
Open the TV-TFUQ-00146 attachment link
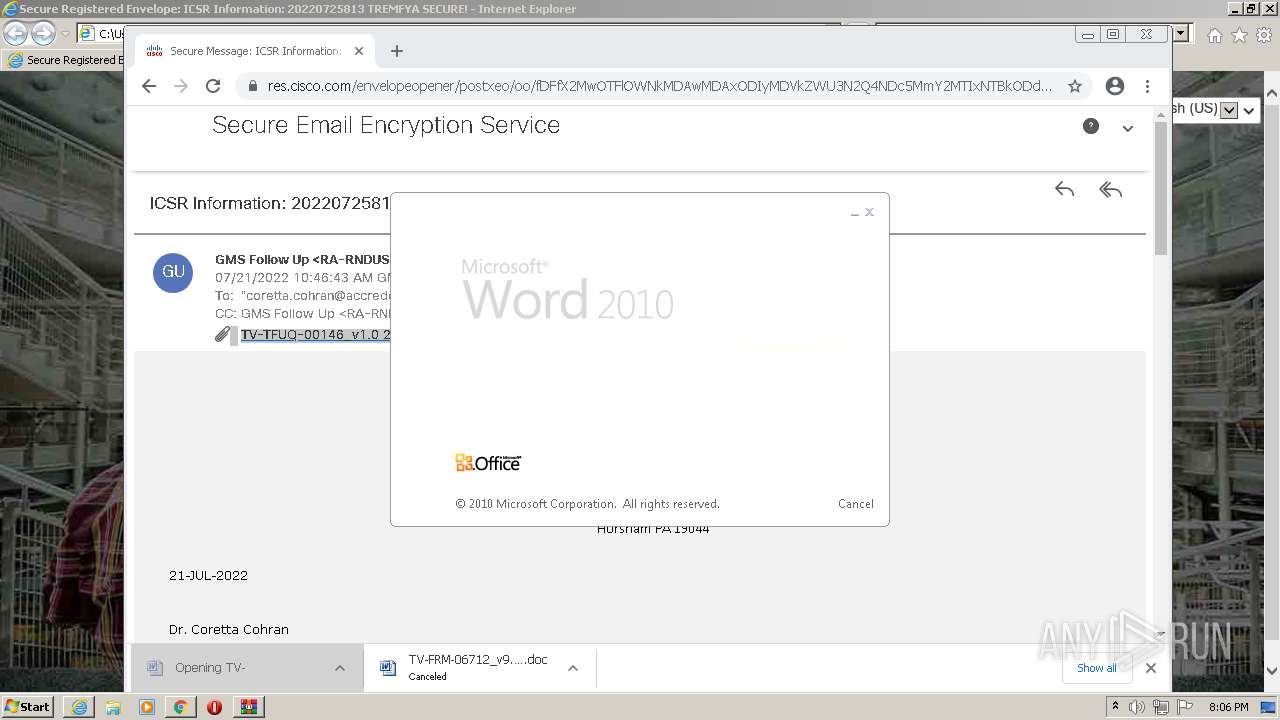[x=316, y=335]
